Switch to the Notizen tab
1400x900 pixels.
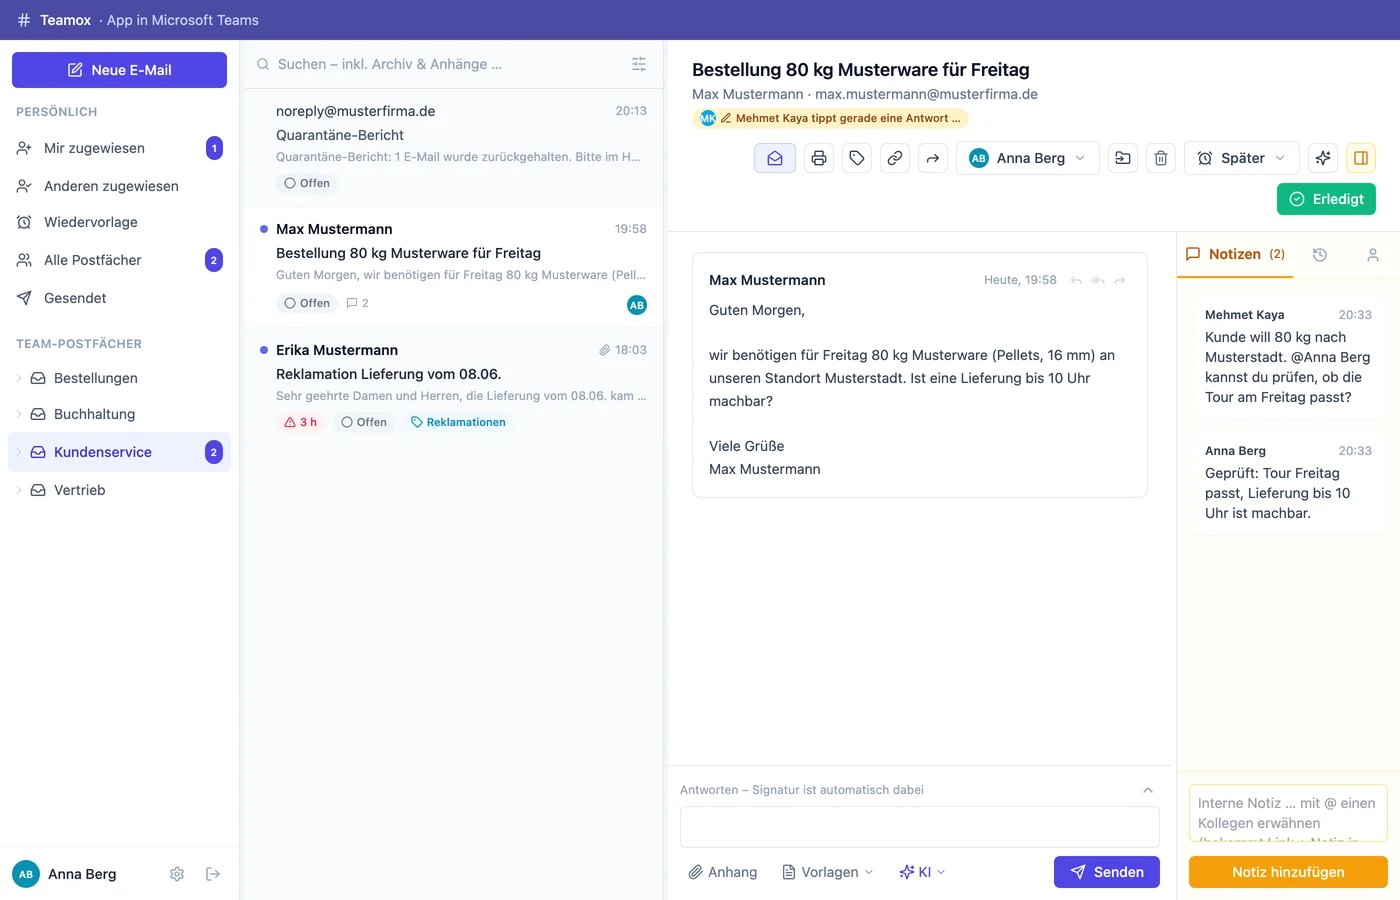coord(1236,254)
